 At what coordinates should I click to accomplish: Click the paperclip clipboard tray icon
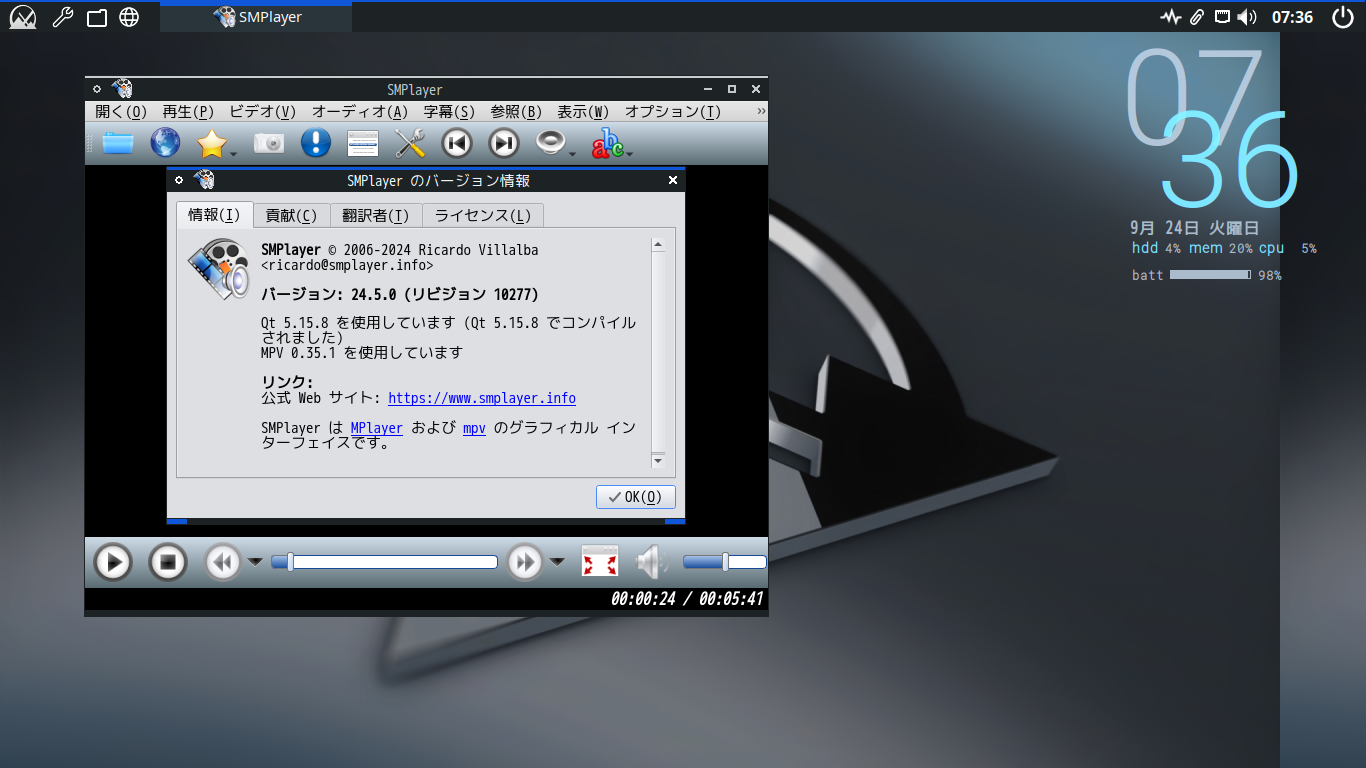1197,17
